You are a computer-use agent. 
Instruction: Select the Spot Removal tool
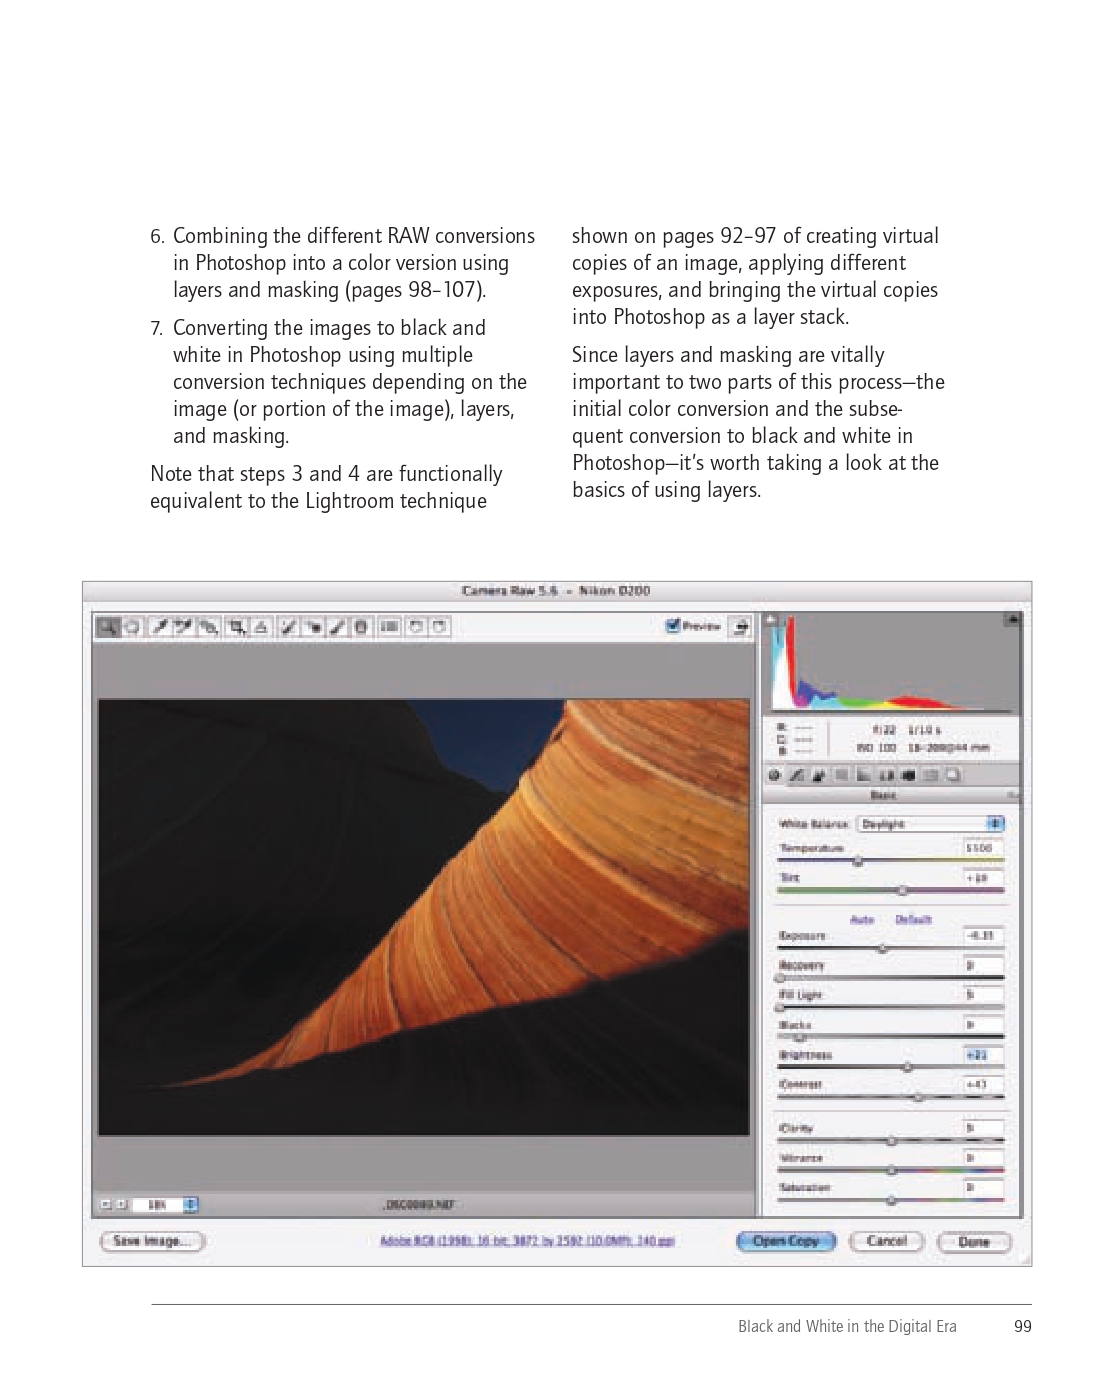[x=287, y=627]
